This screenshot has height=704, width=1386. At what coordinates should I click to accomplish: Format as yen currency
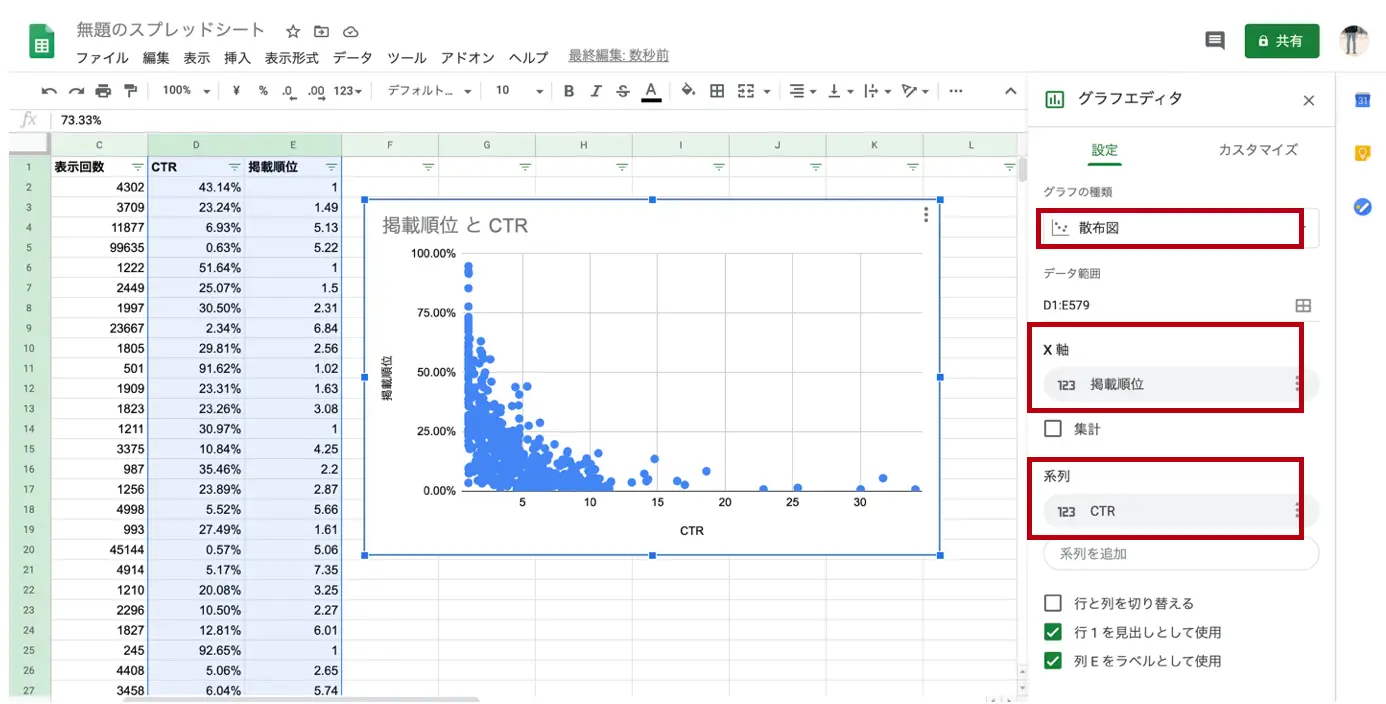pos(236,91)
